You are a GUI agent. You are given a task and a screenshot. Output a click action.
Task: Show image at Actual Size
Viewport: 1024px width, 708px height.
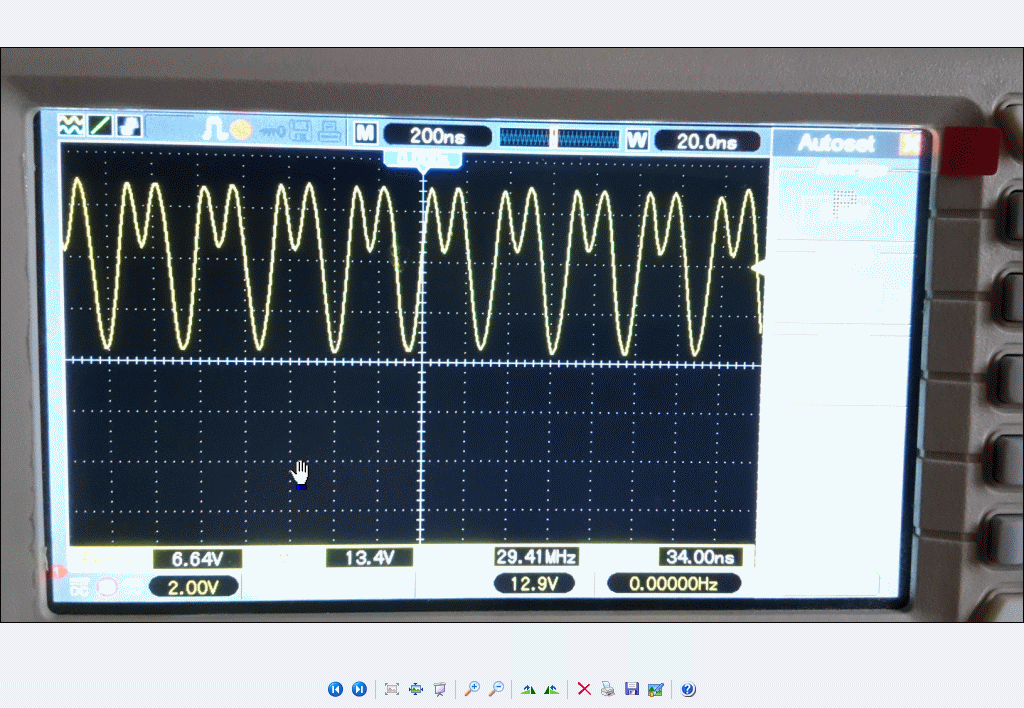point(416,689)
